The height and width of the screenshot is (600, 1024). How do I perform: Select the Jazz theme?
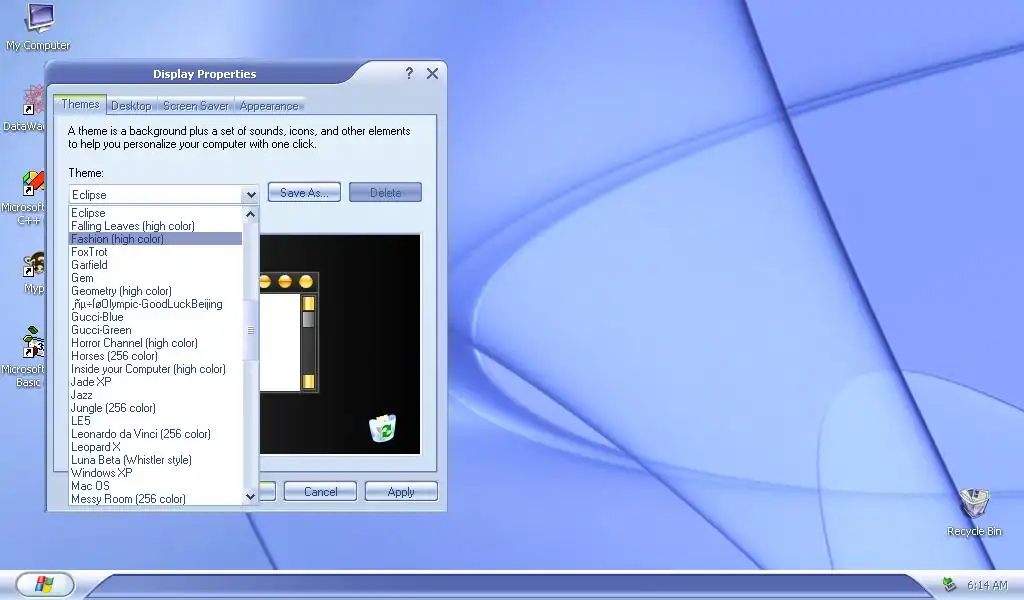pyautogui.click(x=155, y=395)
